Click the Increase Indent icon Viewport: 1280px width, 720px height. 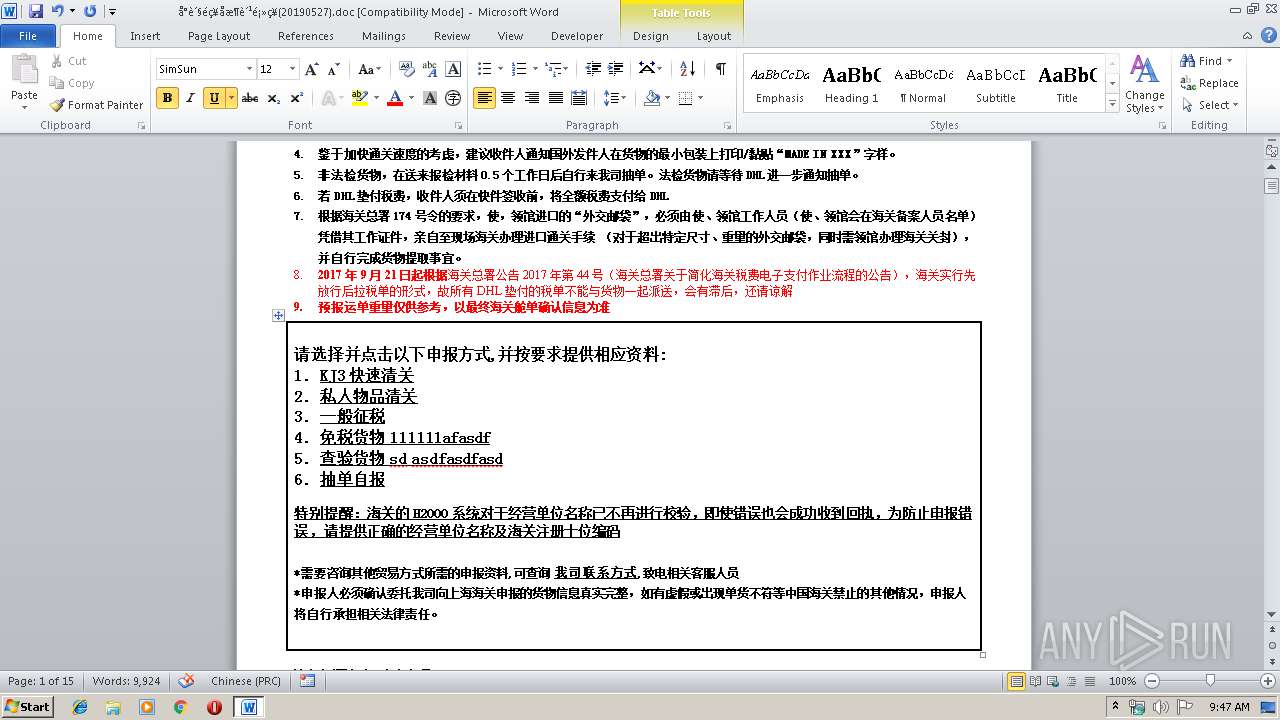click(614, 69)
